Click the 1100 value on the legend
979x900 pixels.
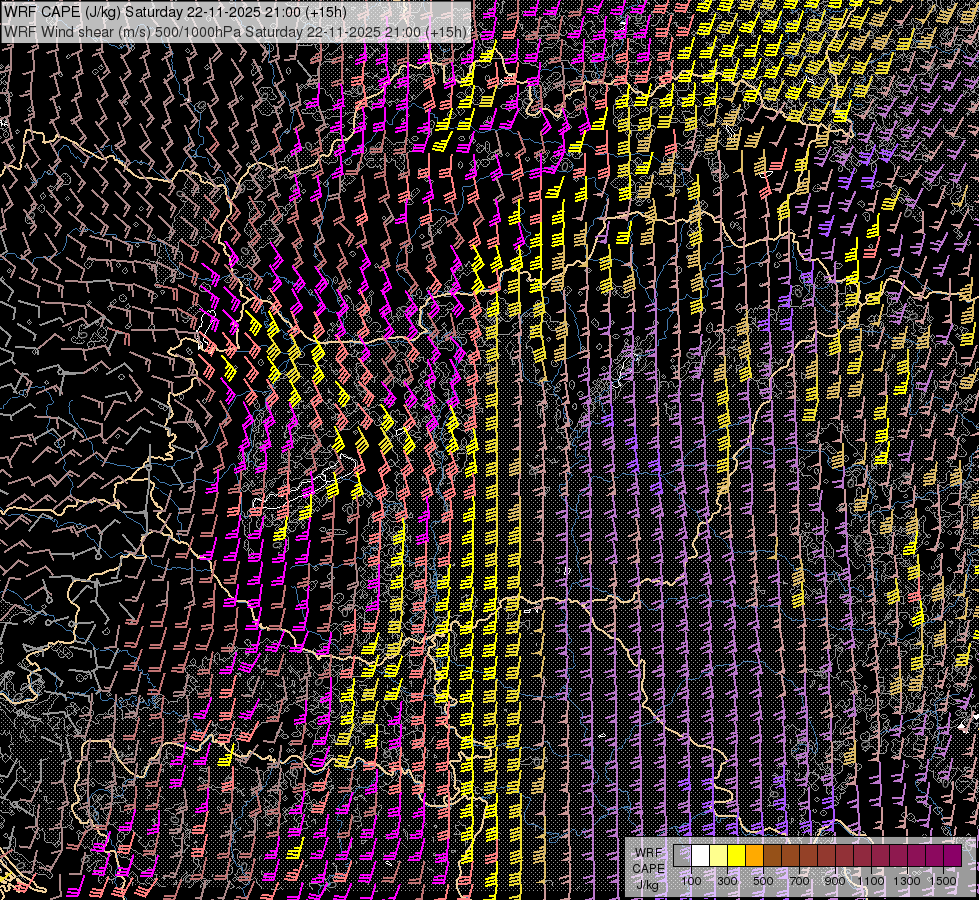871,881
